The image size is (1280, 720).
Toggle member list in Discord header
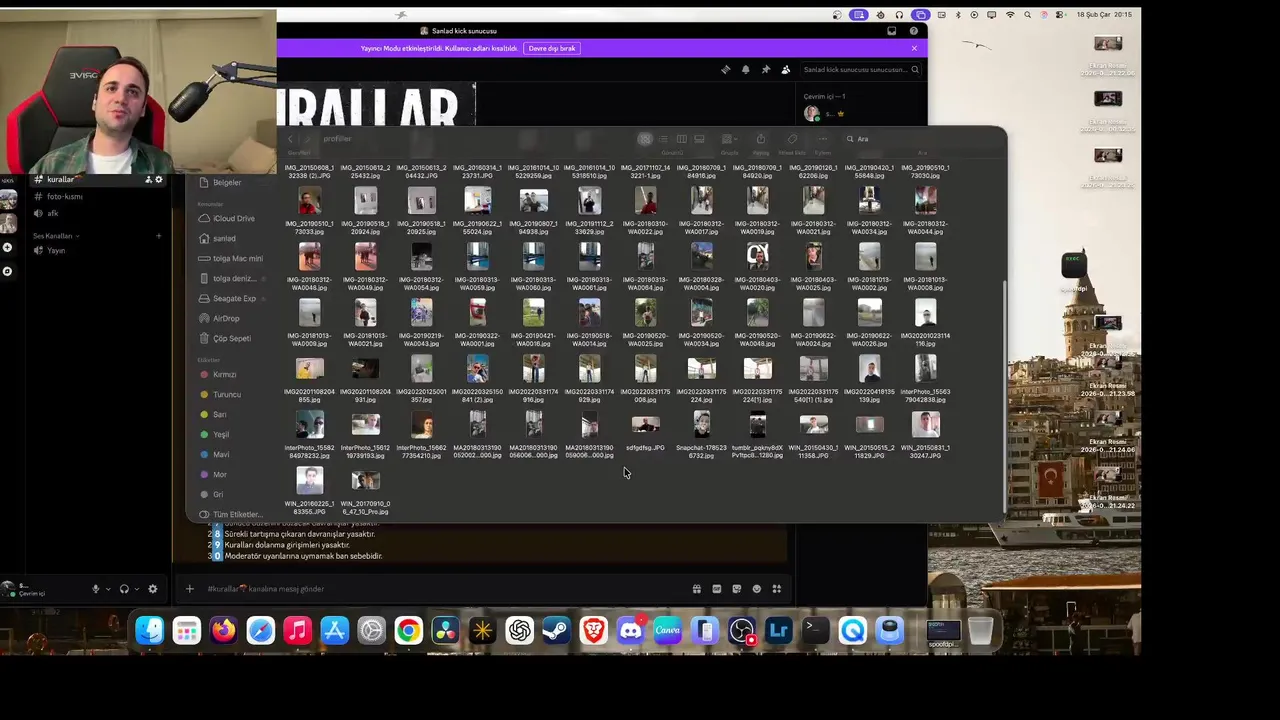coord(785,70)
